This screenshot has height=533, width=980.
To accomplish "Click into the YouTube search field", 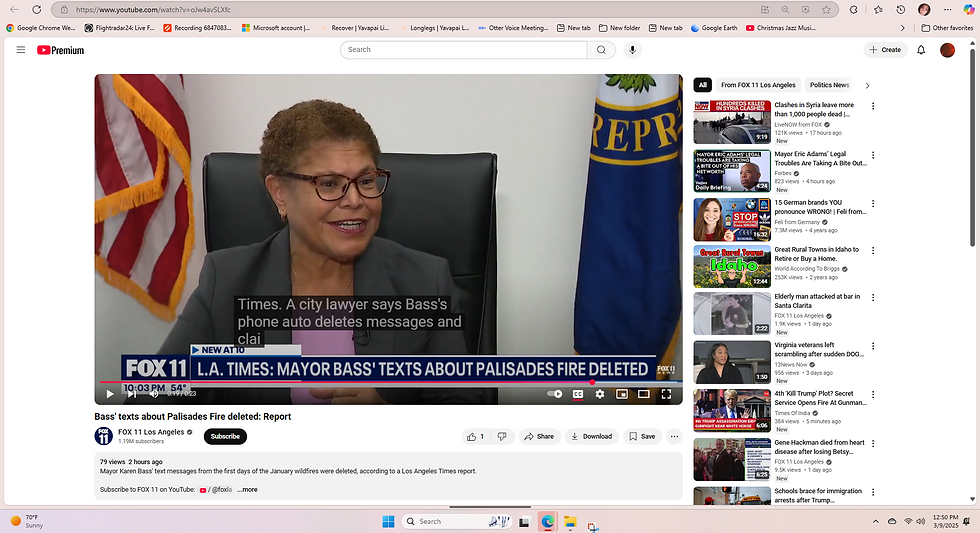I will (464, 50).
